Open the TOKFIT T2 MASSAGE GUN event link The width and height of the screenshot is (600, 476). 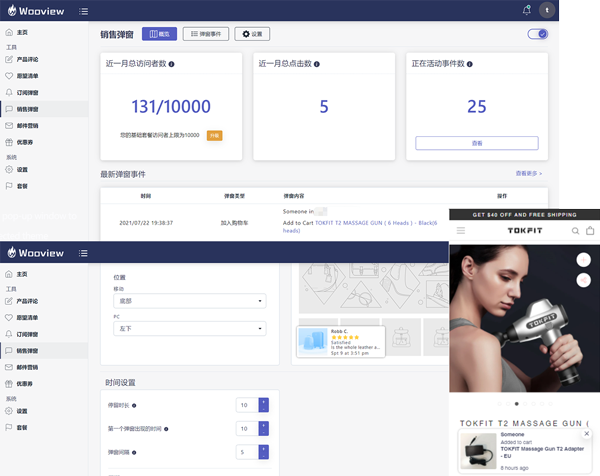click(x=360, y=227)
